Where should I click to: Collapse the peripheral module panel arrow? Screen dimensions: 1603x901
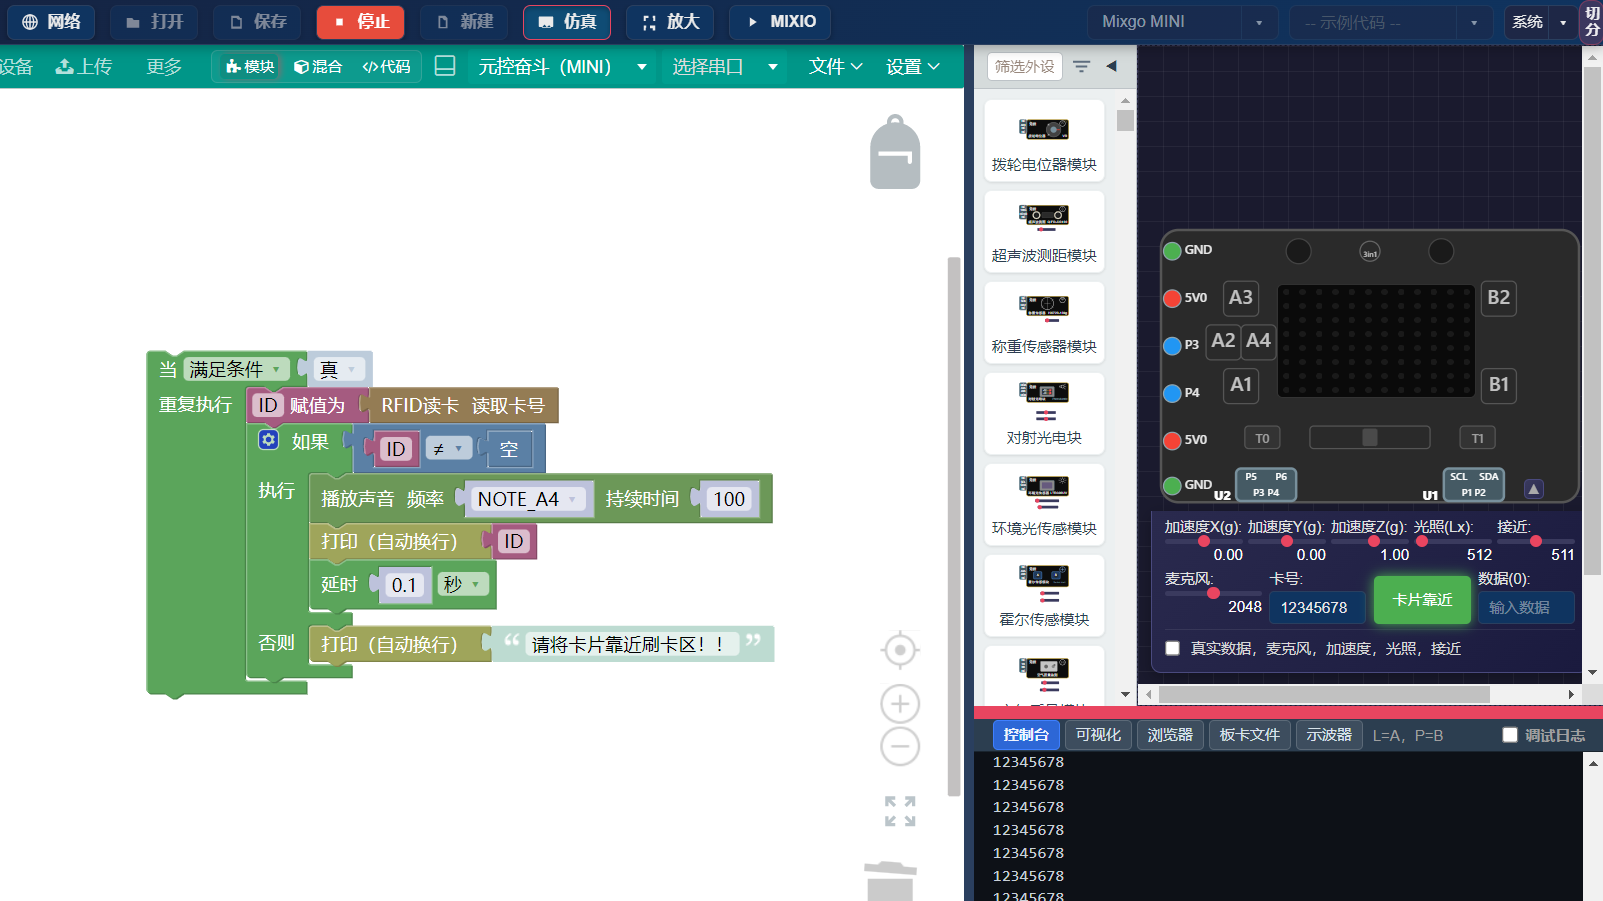(1111, 66)
